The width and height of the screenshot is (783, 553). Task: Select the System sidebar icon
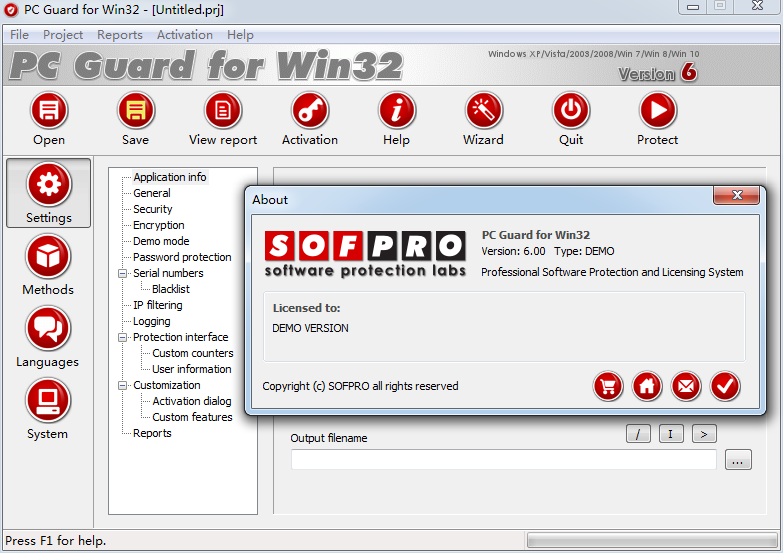click(48, 401)
